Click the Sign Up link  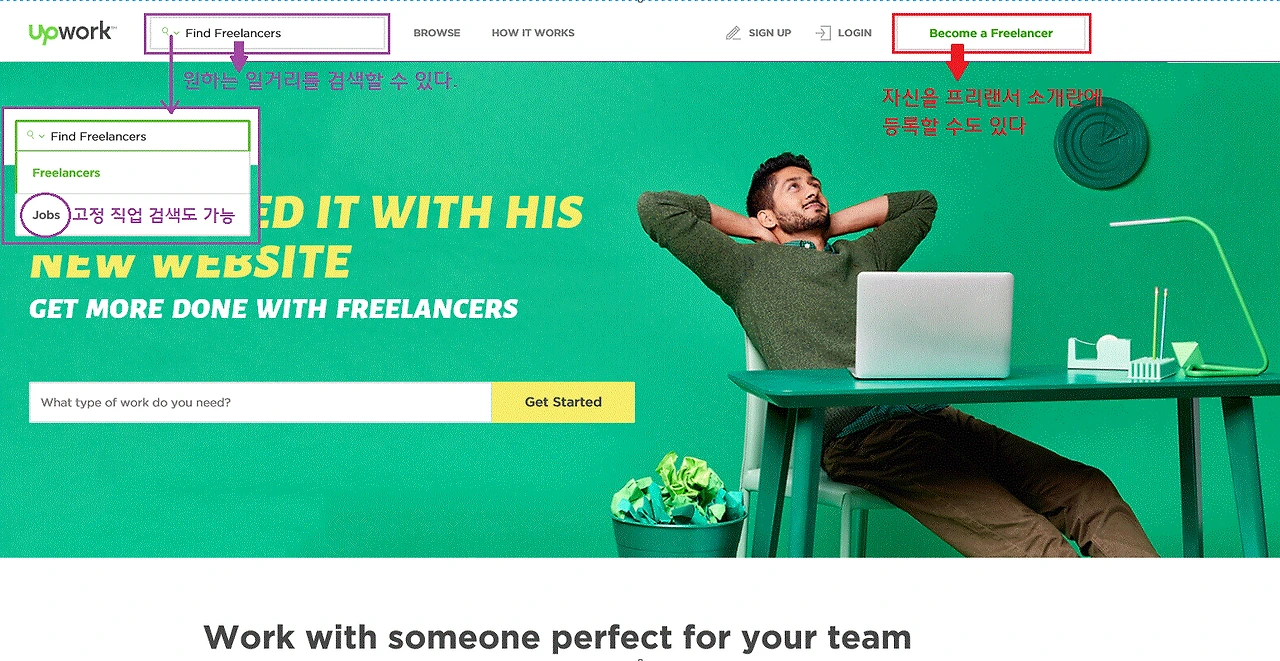pyautogui.click(x=770, y=33)
